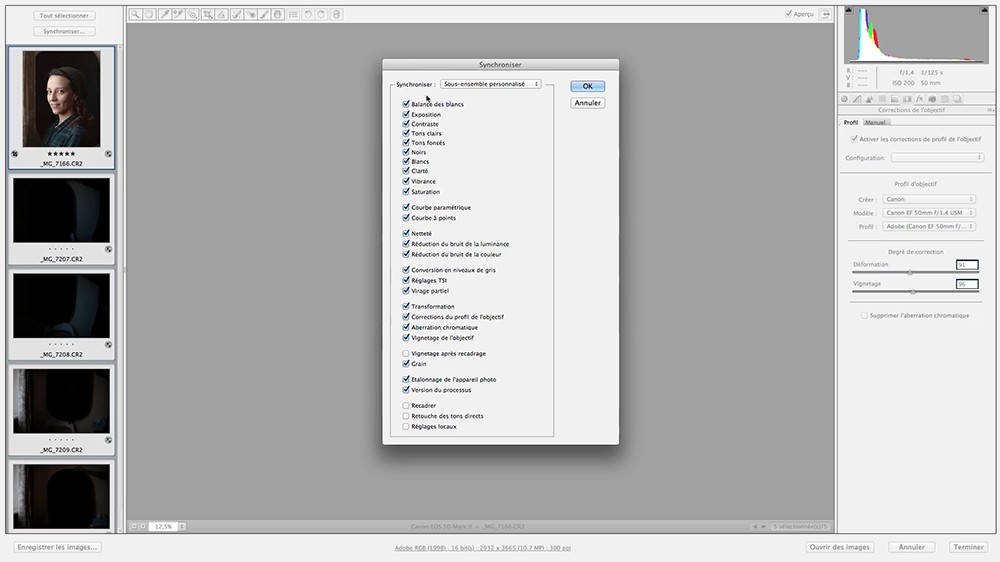Open the Snapshots panel icon
1000x562 pixels.
click(x=957, y=99)
